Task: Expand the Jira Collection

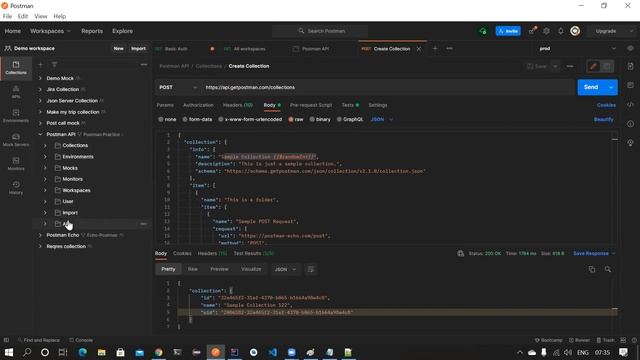Action: point(40,89)
